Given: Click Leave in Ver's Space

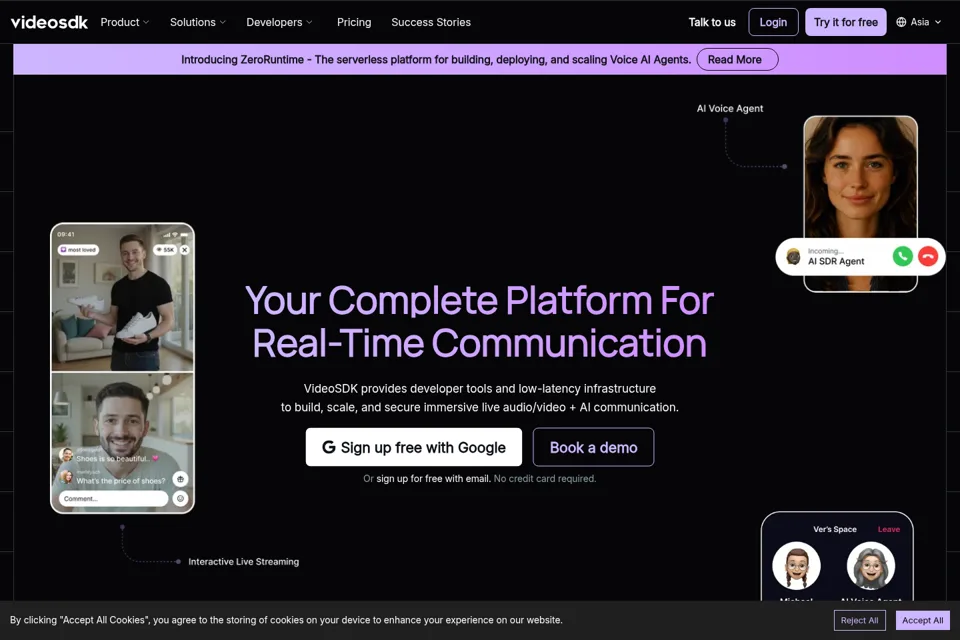Looking at the screenshot, I should coord(888,529).
